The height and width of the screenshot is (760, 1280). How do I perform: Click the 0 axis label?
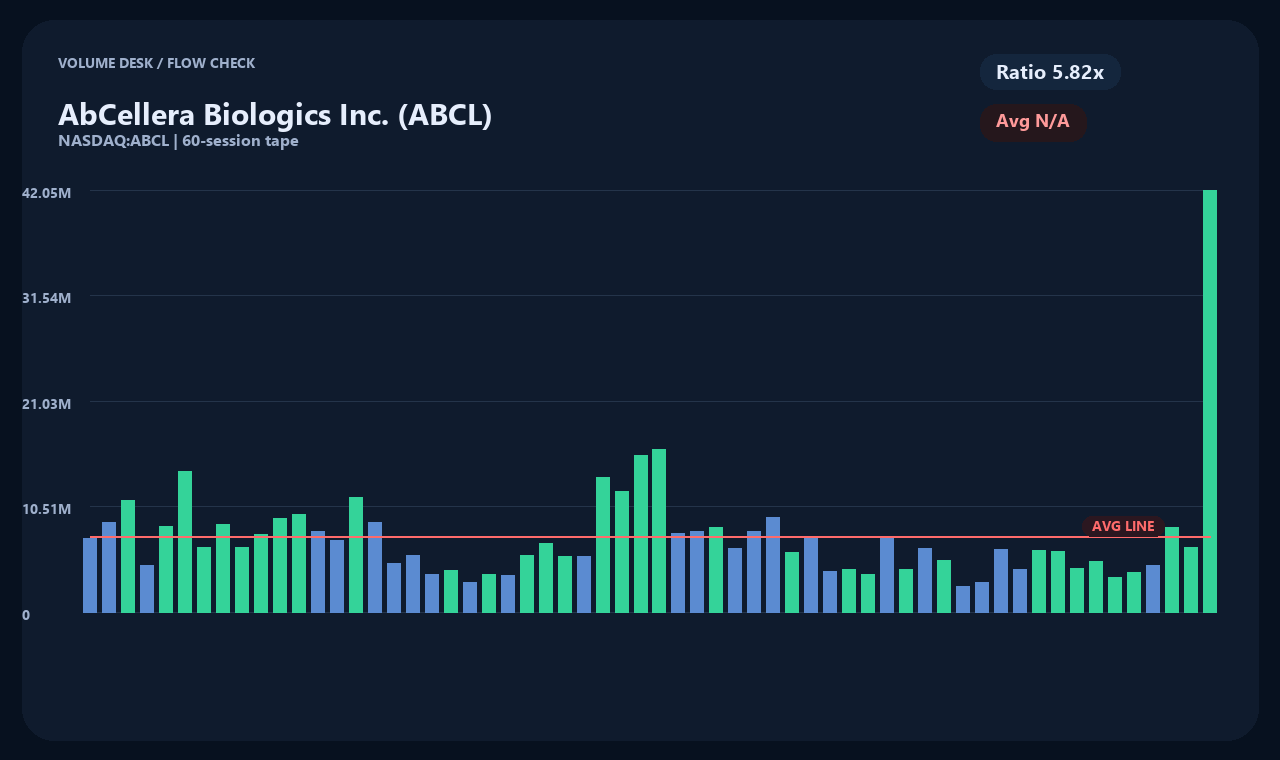pyautogui.click(x=26, y=615)
